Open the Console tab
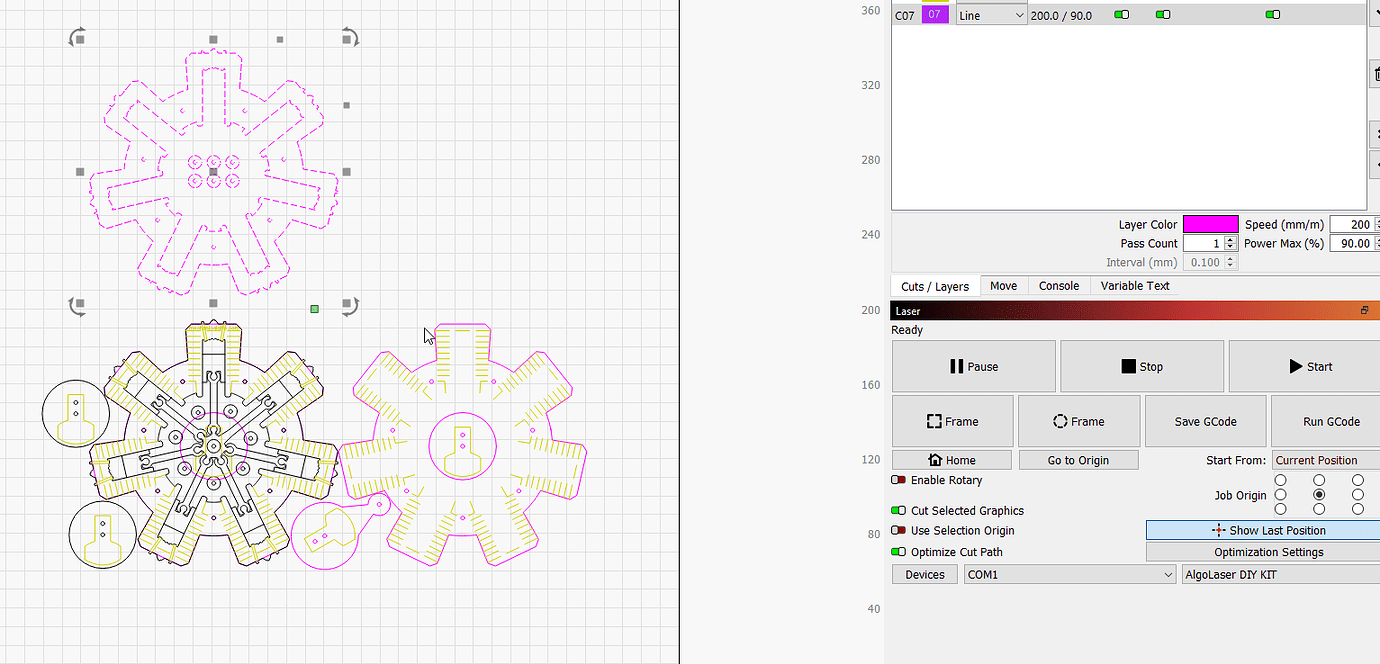Screen dimensions: 1380x664 (x=1058, y=286)
